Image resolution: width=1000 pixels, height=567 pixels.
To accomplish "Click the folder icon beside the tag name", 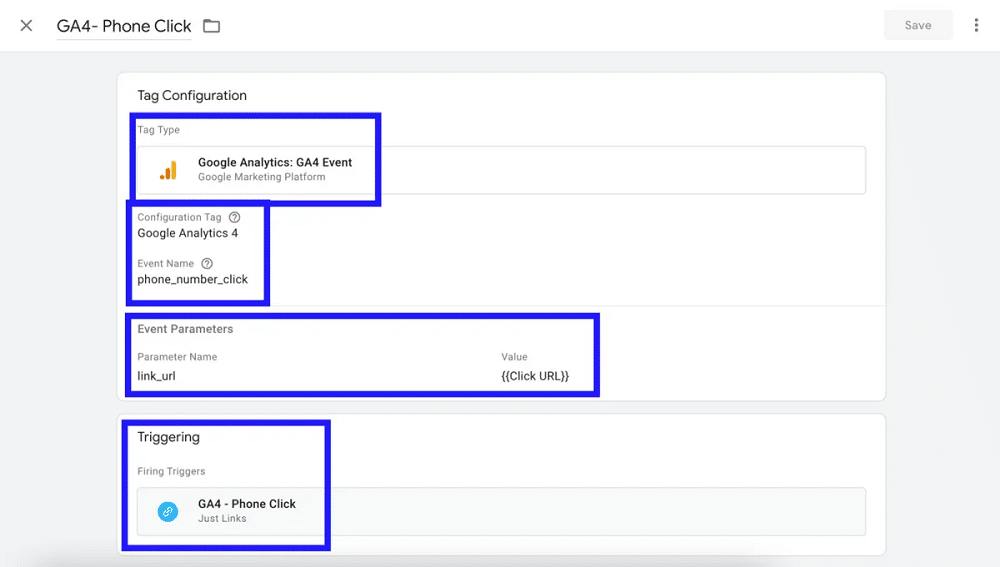I will click(x=211, y=26).
